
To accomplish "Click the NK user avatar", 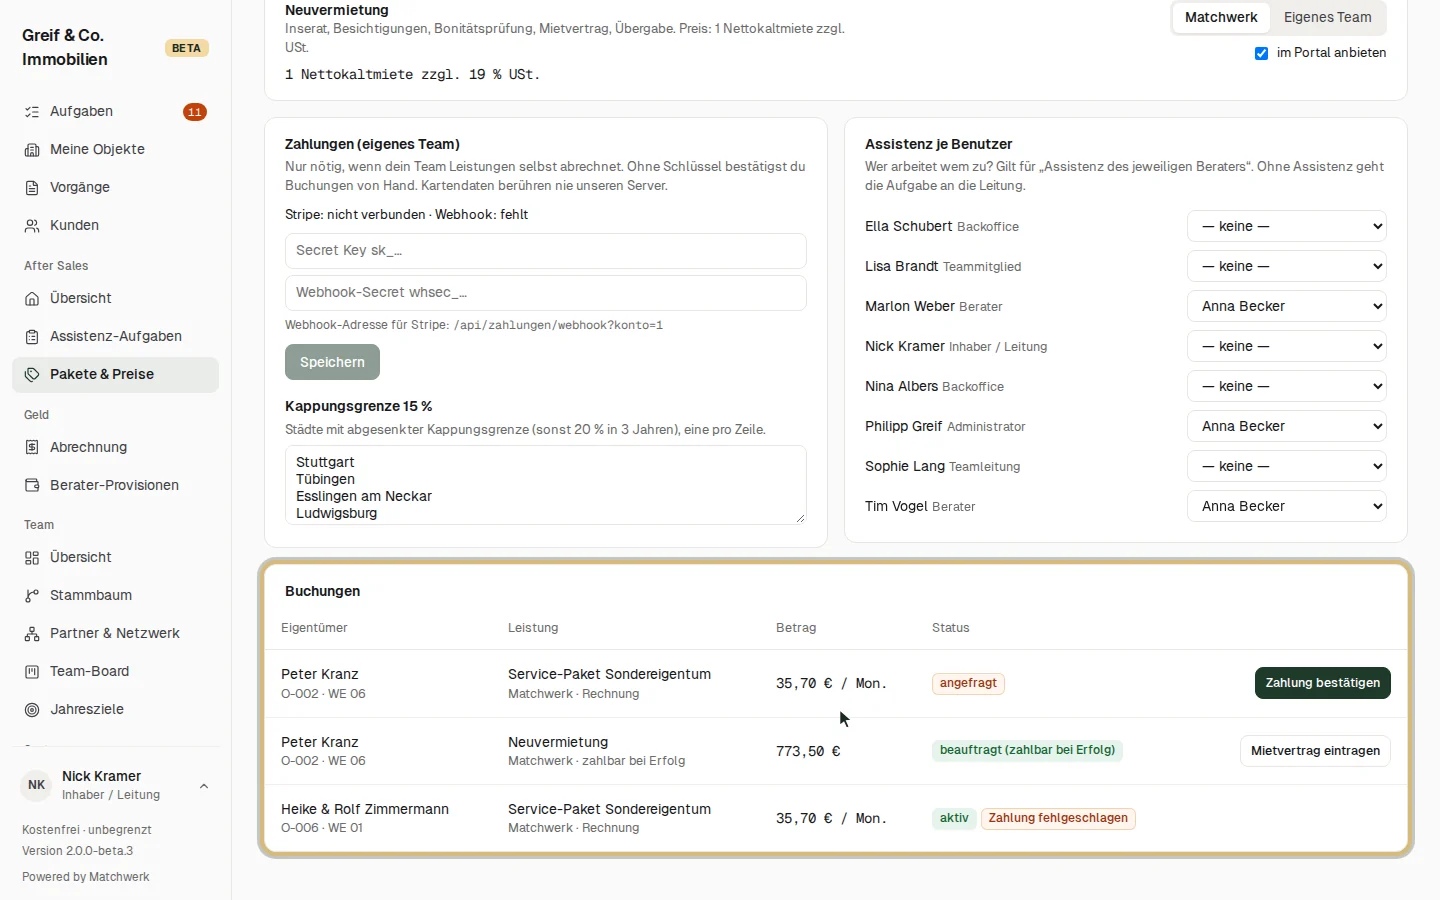I will [37, 785].
